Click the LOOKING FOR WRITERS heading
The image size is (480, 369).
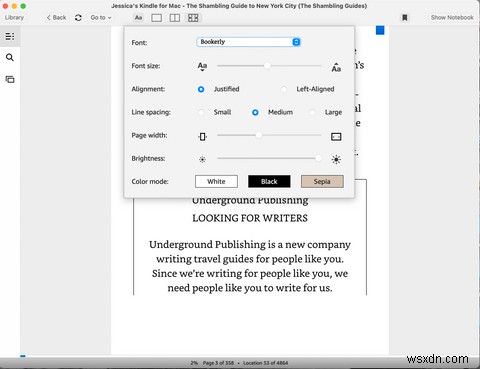pos(250,218)
